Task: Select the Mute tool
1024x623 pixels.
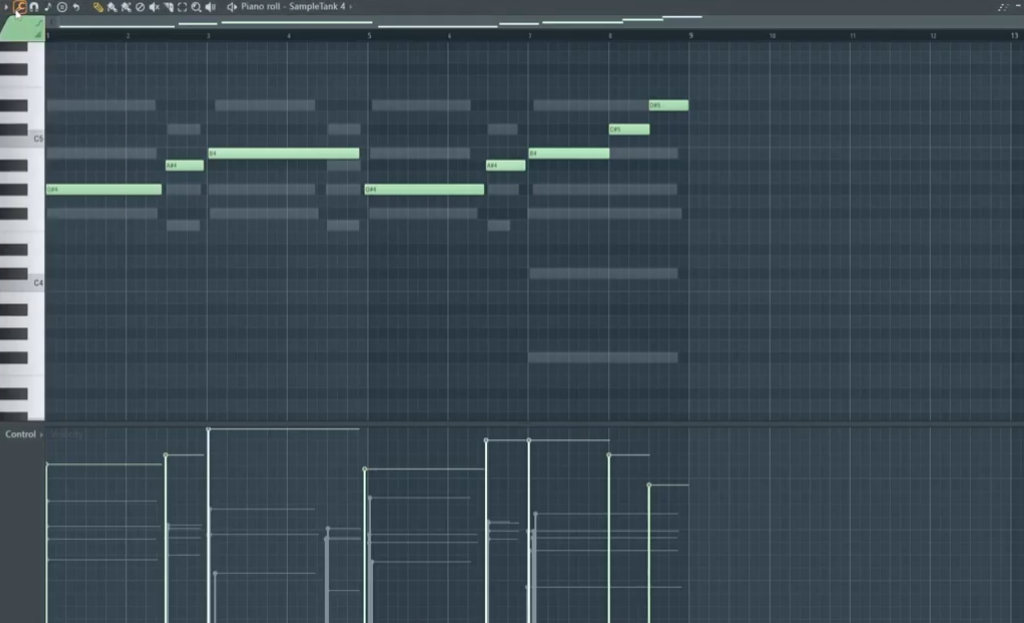Action: (154, 7)
